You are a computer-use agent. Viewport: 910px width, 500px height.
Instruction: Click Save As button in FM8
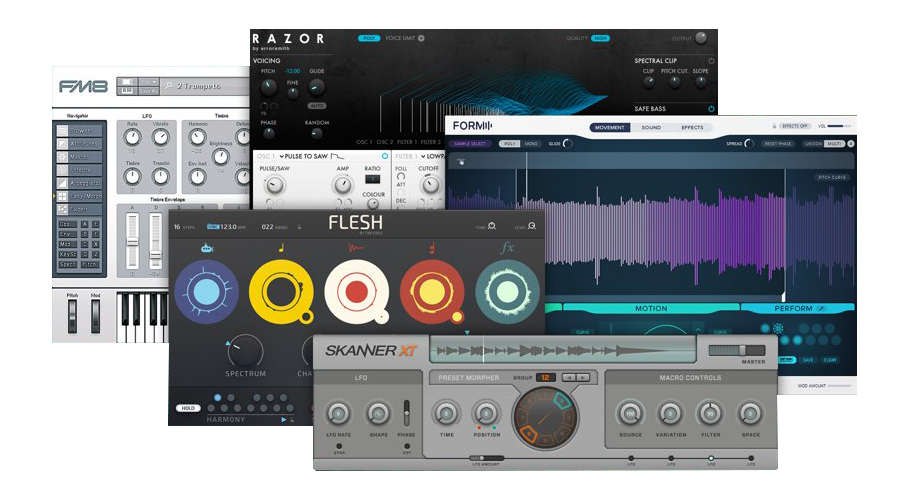point(148,91)
